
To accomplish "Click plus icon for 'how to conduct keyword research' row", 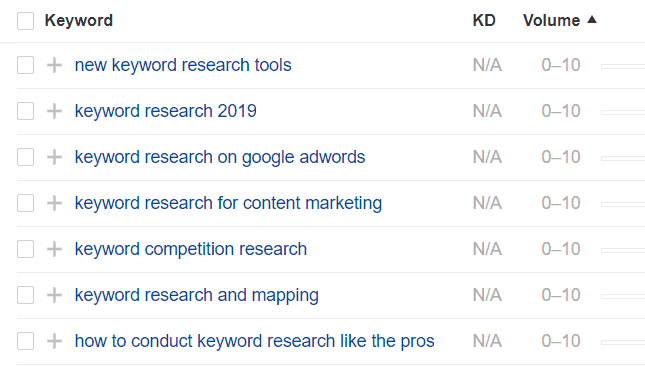I will [x=54, y=341].
